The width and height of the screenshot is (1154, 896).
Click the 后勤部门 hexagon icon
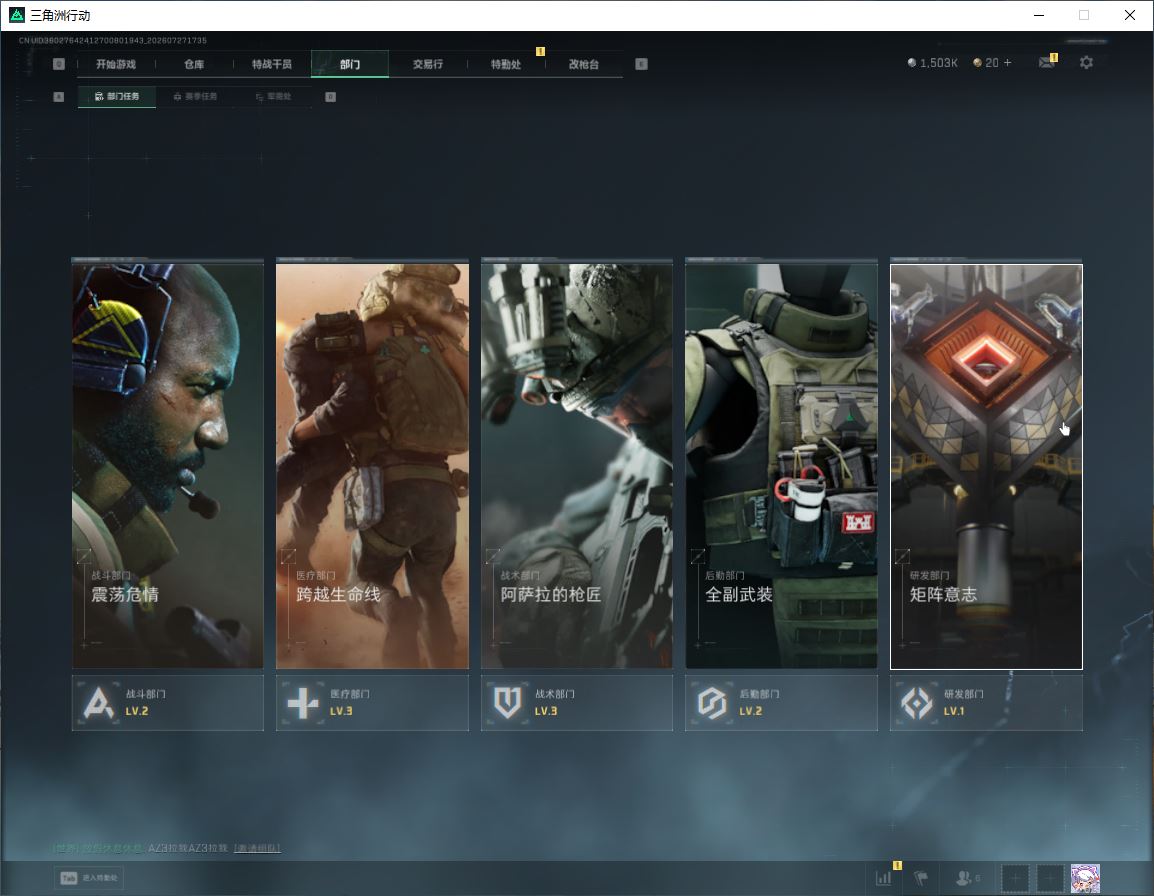coord(712,702)
